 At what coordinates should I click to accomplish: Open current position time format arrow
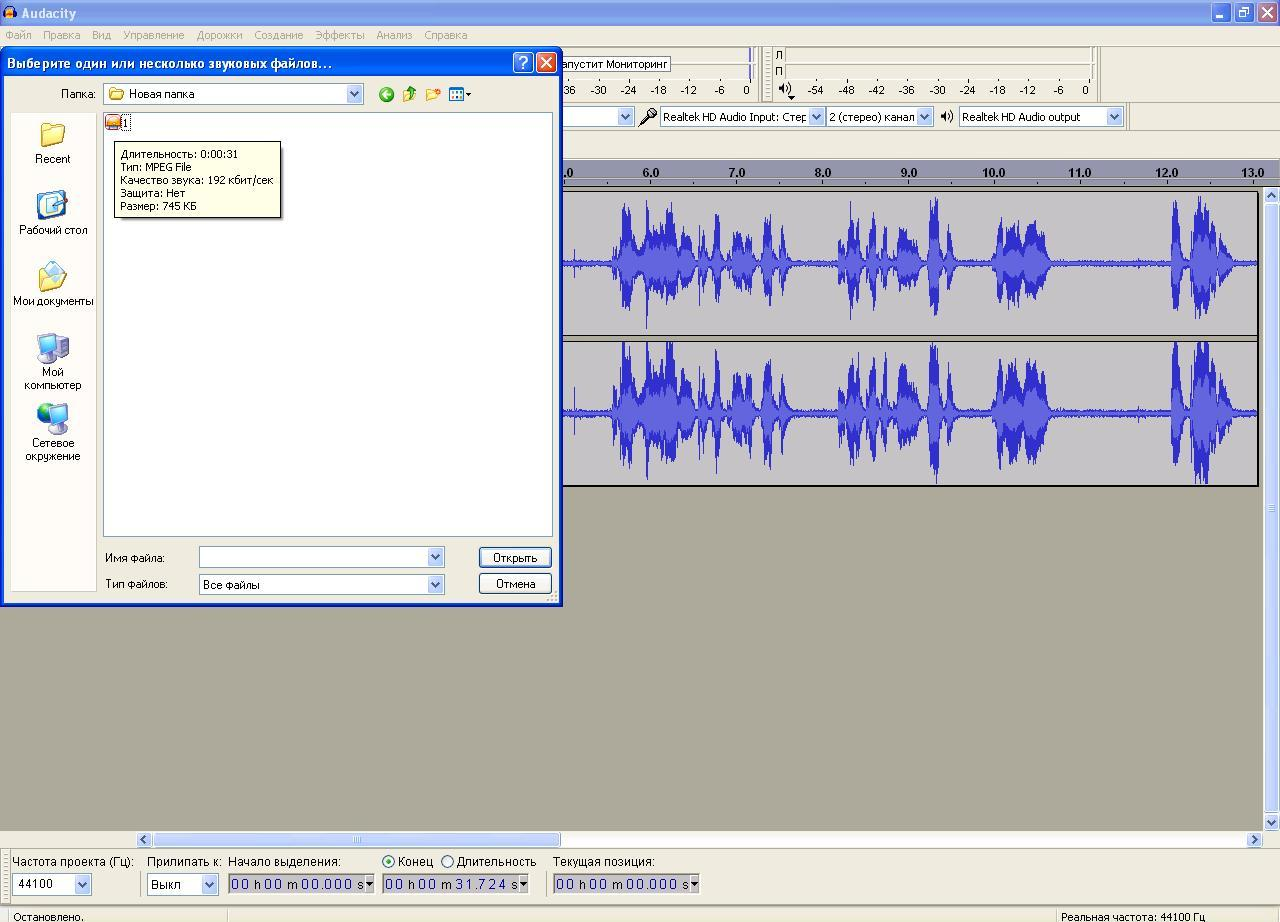point(694,884)
